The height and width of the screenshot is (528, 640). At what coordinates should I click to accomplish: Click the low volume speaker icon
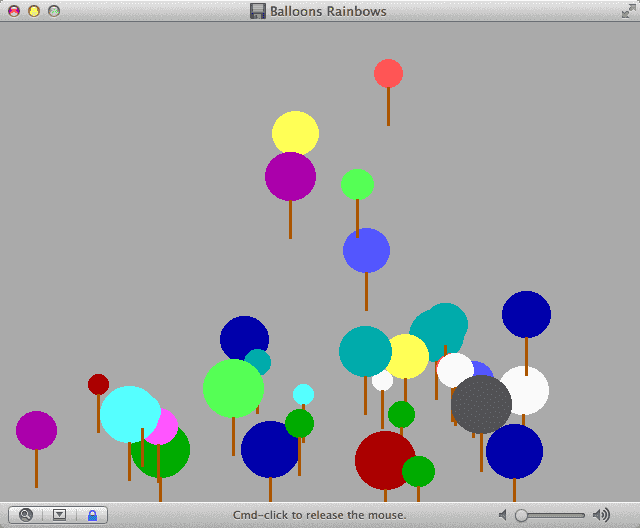[503, 515]
